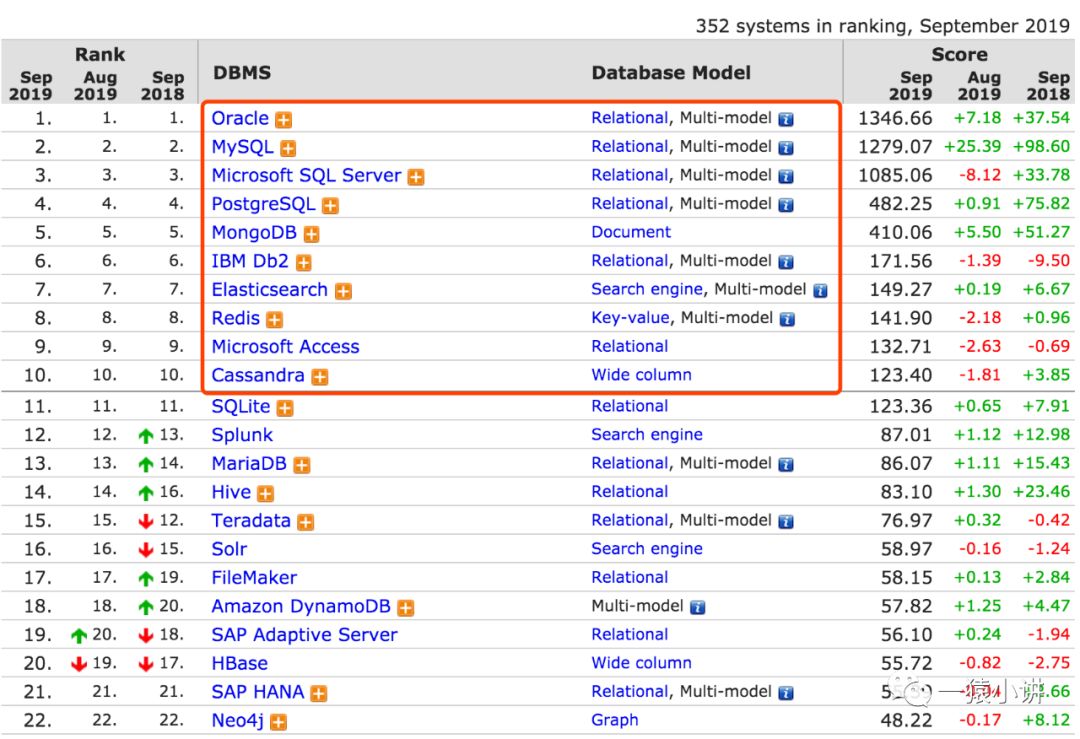Viewport: 1080px width, 739px height.
Task: Click the plus icon beside IBM Db2
Action: tap(304, 262)
